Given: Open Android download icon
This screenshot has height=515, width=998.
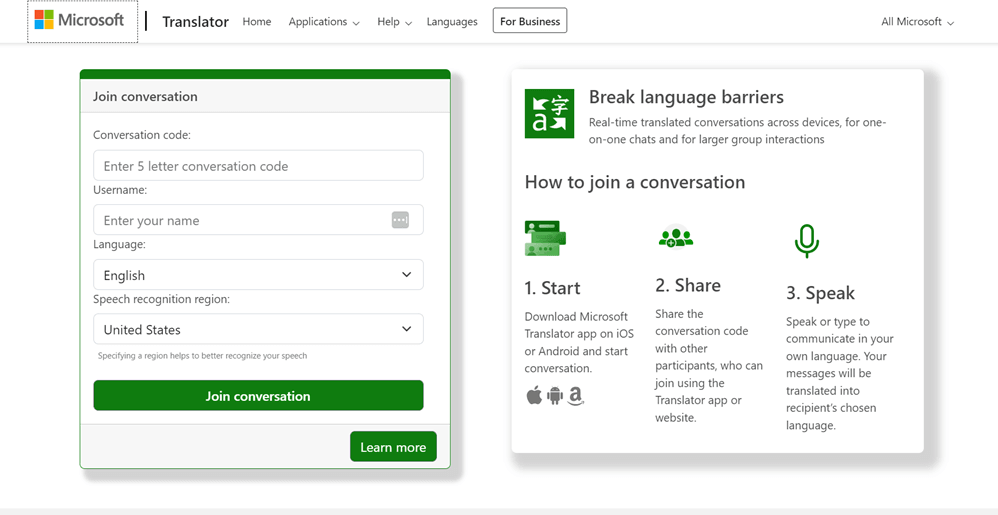Looking at the screenshot, I should point(555,397).
